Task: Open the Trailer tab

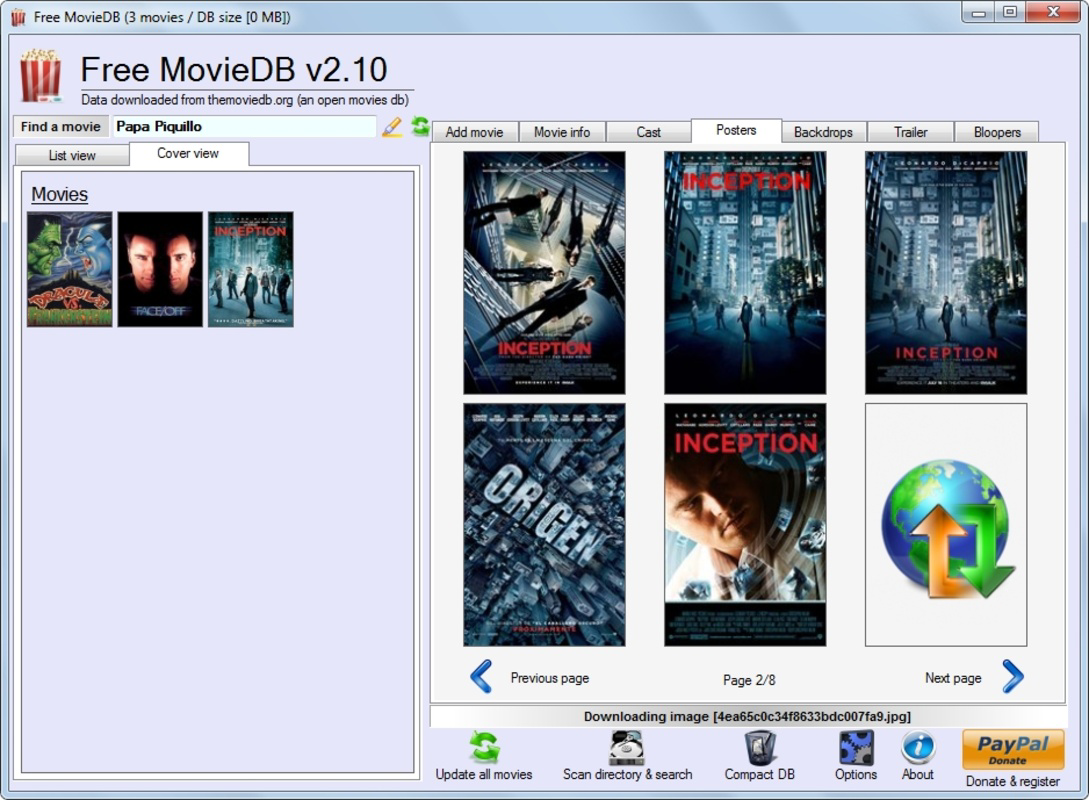Action: point(911,132)
